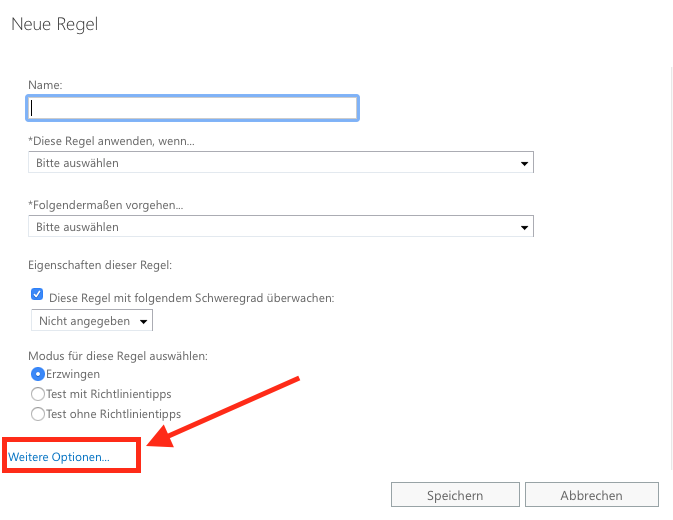
Task: Click the 'Neue Regel' dialog heading
Action: (55, 24)
